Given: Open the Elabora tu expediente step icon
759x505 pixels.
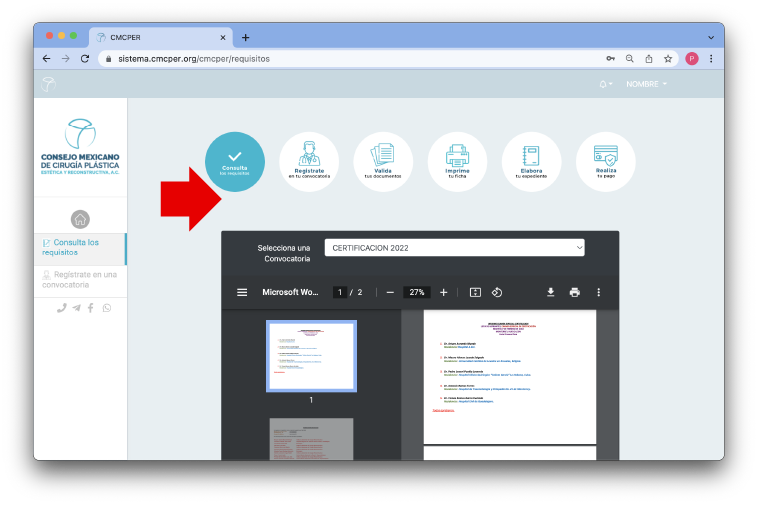Looking at the screenshot, I should (531, 162).
